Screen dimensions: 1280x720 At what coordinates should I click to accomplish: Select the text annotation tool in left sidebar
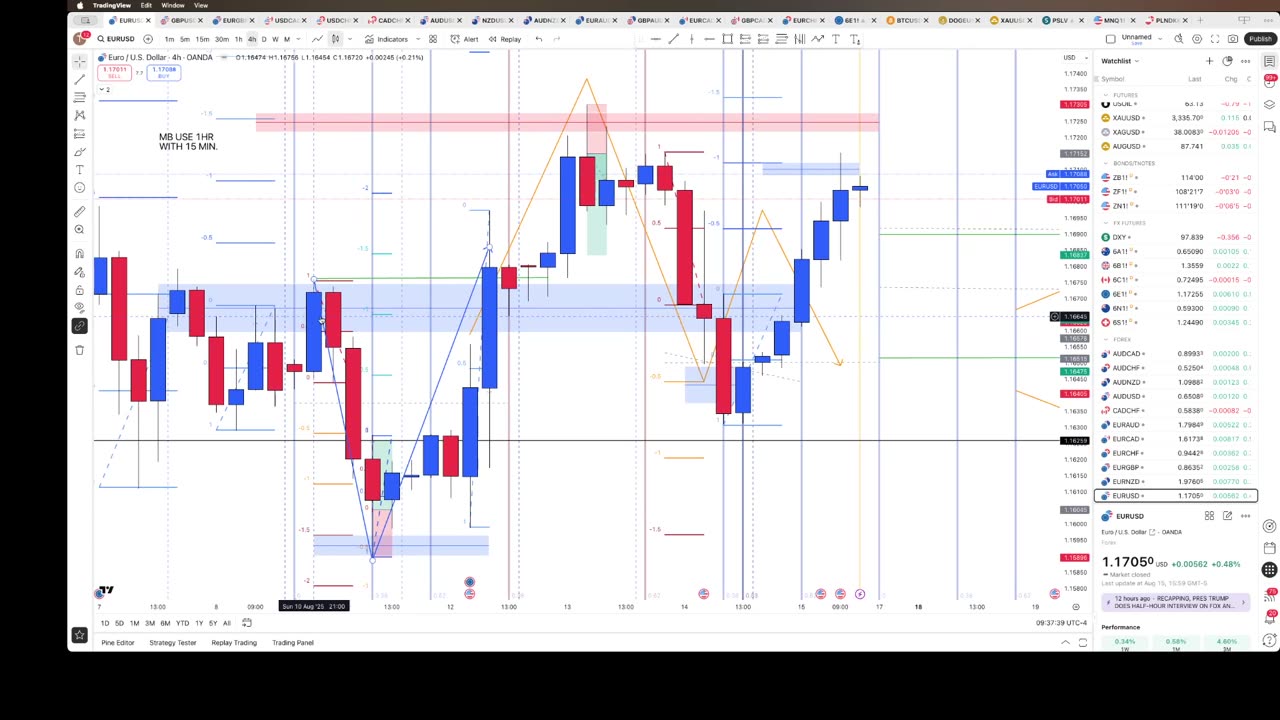79,169
